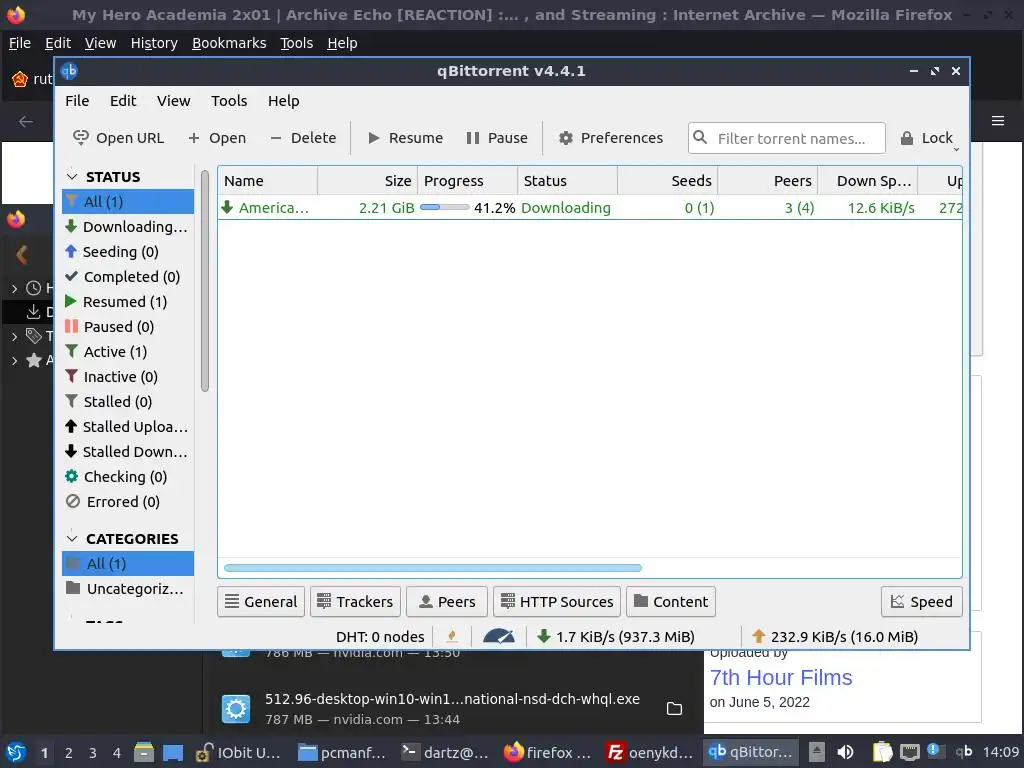The image size is (1024, 768).
Task: Filter by Stalled (0) status
Action: click(x=128, y=402)
